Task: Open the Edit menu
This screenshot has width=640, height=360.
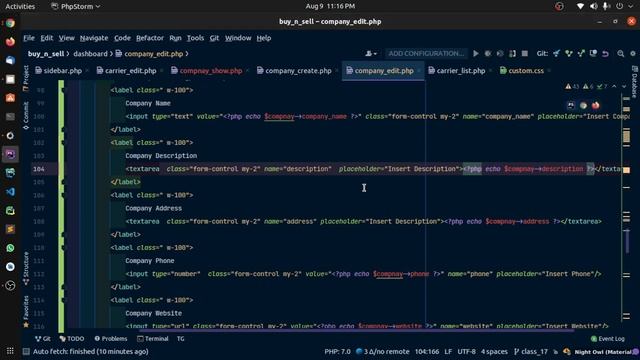Action: 47,38
